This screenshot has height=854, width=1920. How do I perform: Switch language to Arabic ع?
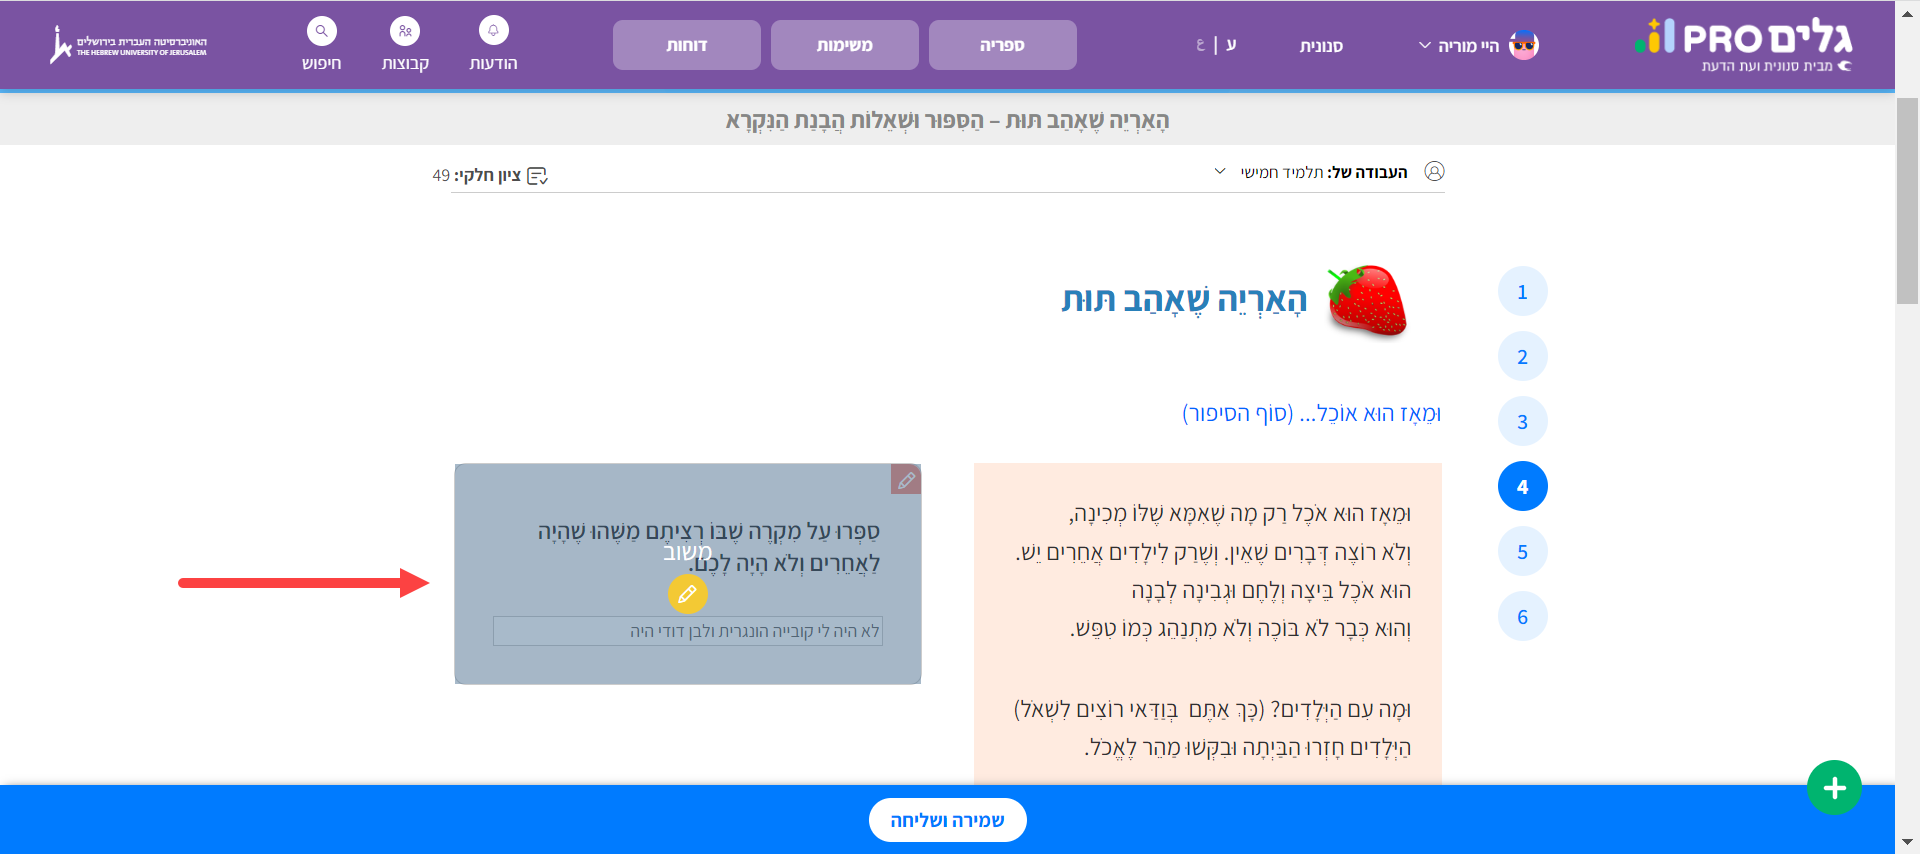click(1200, 45)
